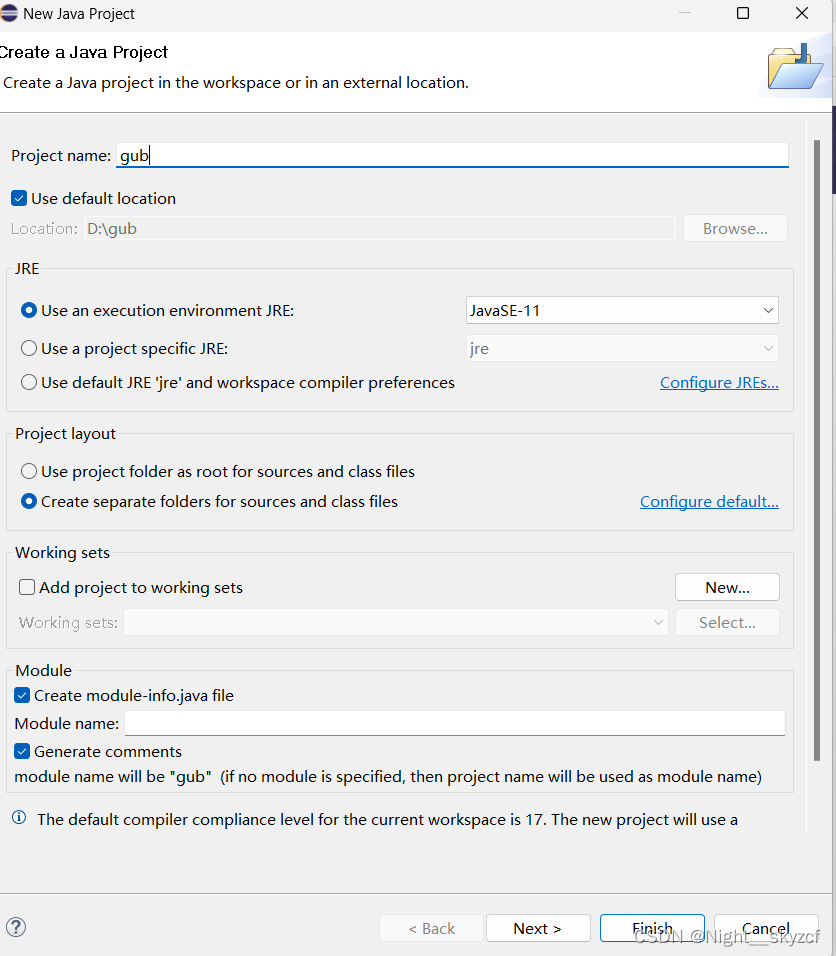Select Use default JRE and workspace preferences
Image resolution: width=836 pixels, height=956 pixels.
point(29,382)
